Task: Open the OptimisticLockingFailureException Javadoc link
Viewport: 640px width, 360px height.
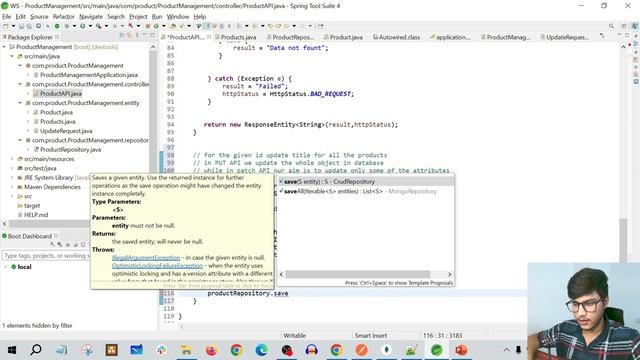Action: (157, 266)
